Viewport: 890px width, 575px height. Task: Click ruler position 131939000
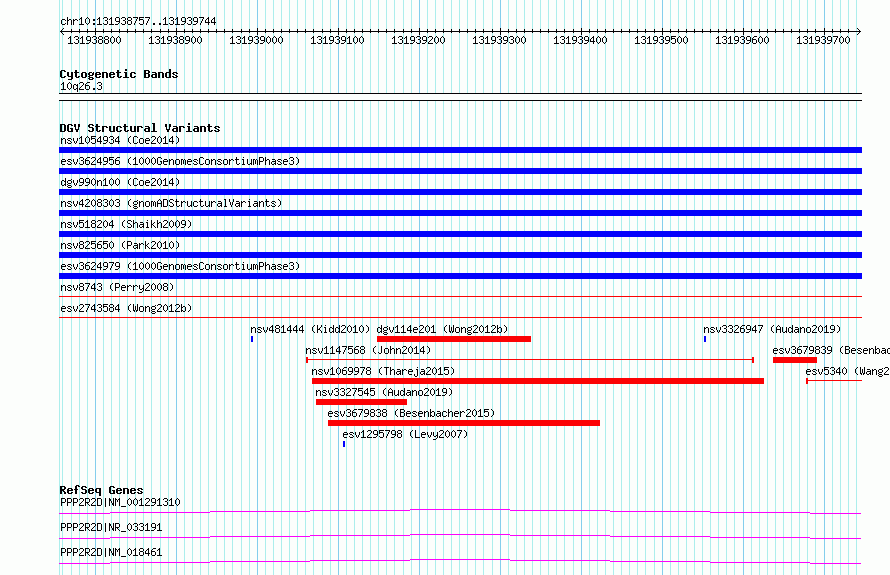point(256,40)
